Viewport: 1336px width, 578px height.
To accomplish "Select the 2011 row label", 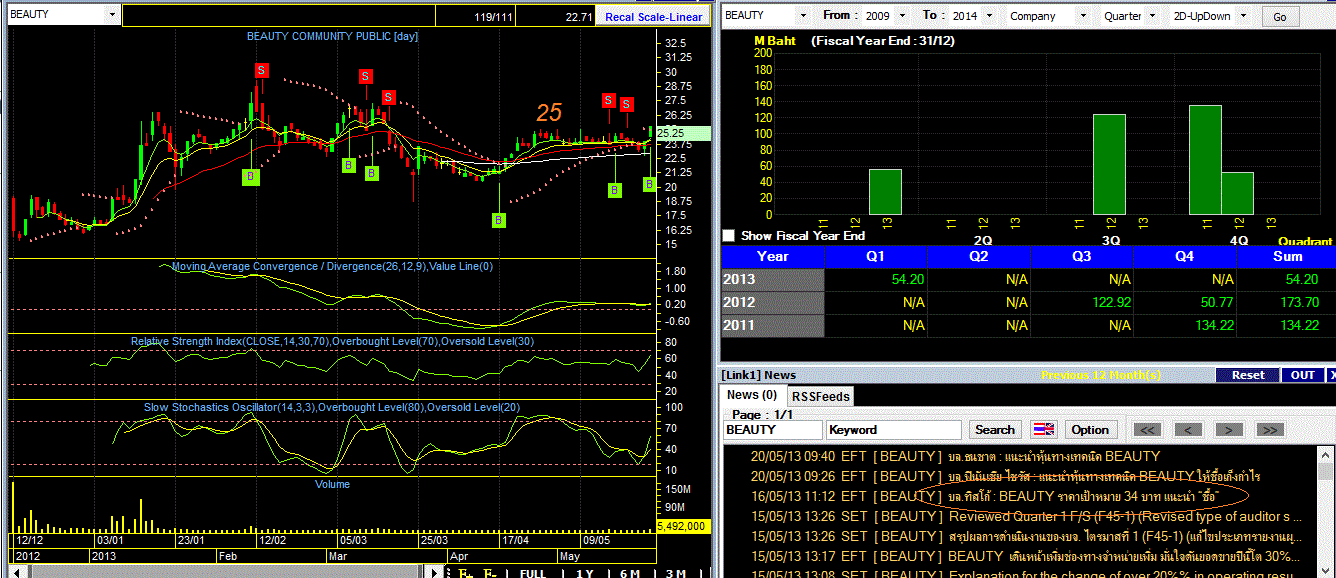I will pyautogui.click(x=772, y=325).
